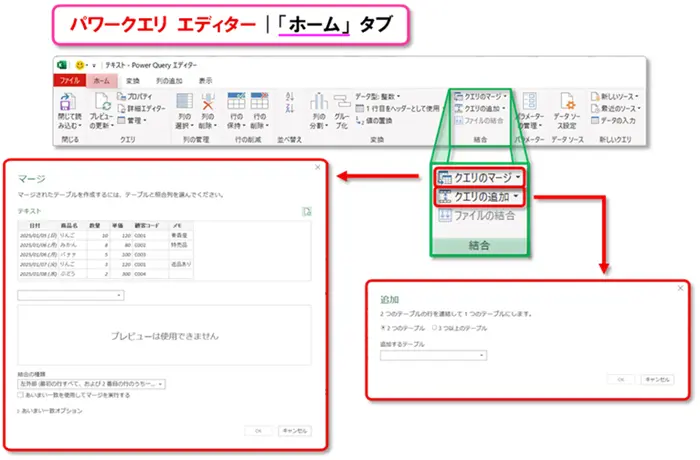This screenshot has height=460, width=700.
Task: Switch to the 列の追加 tab
Action: tap(169, 81)
